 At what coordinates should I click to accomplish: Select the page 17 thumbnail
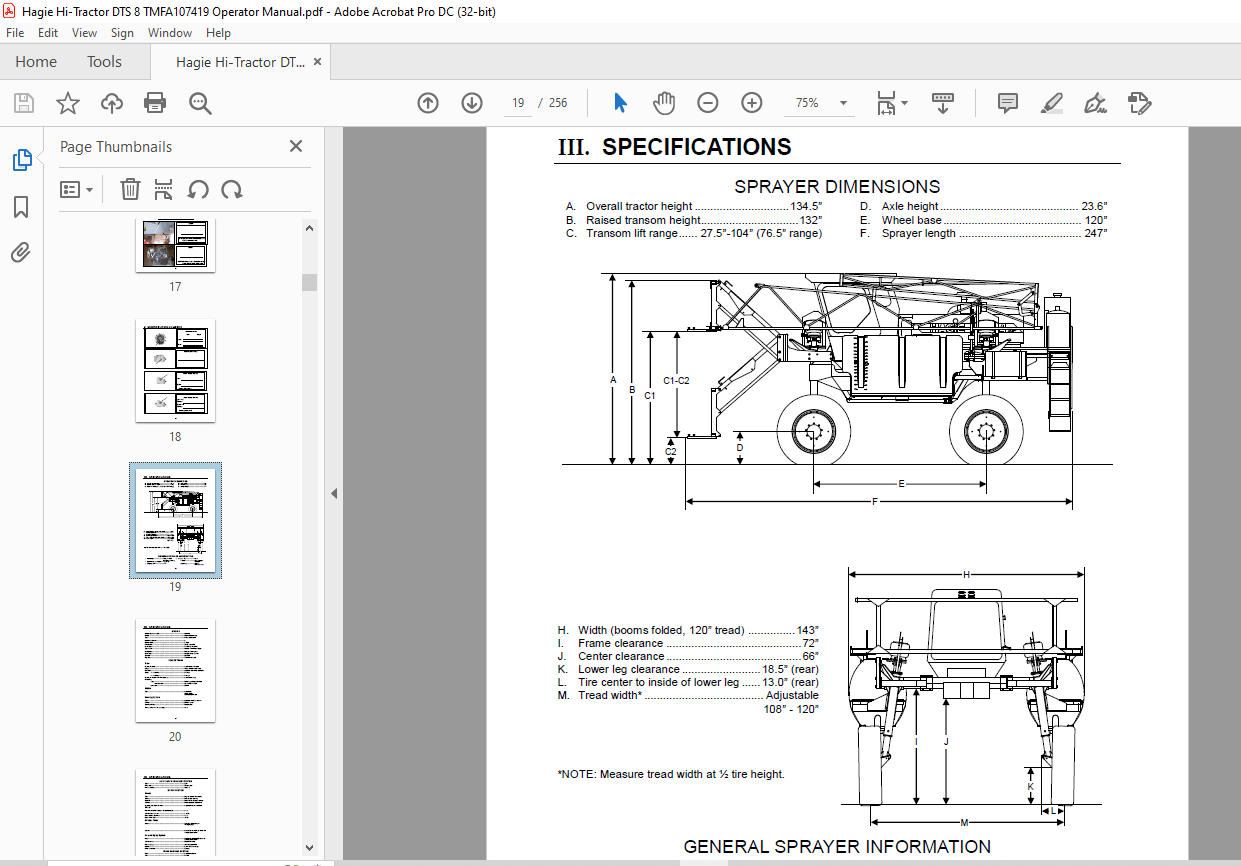(175, 245)
